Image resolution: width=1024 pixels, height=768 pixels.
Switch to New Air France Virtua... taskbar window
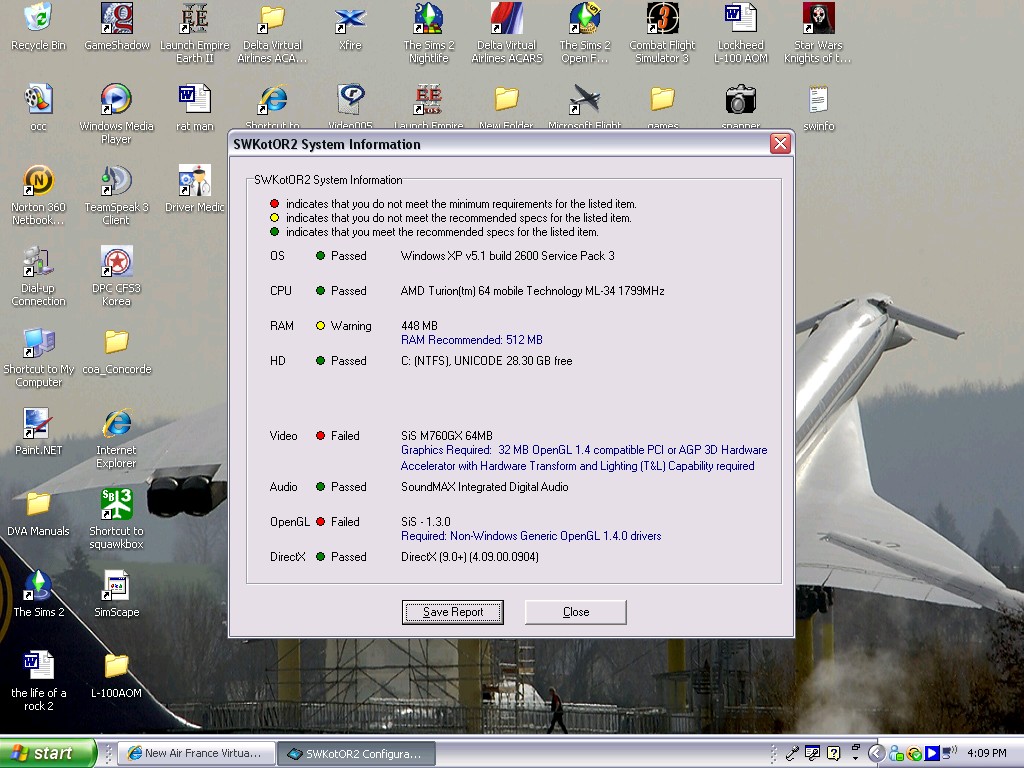(197, 753)
